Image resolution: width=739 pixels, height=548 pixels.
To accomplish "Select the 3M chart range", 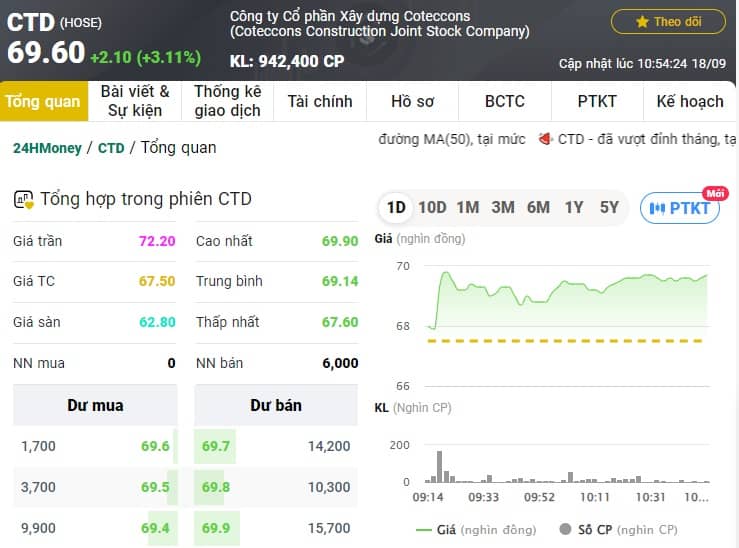I will coord(503,207).
